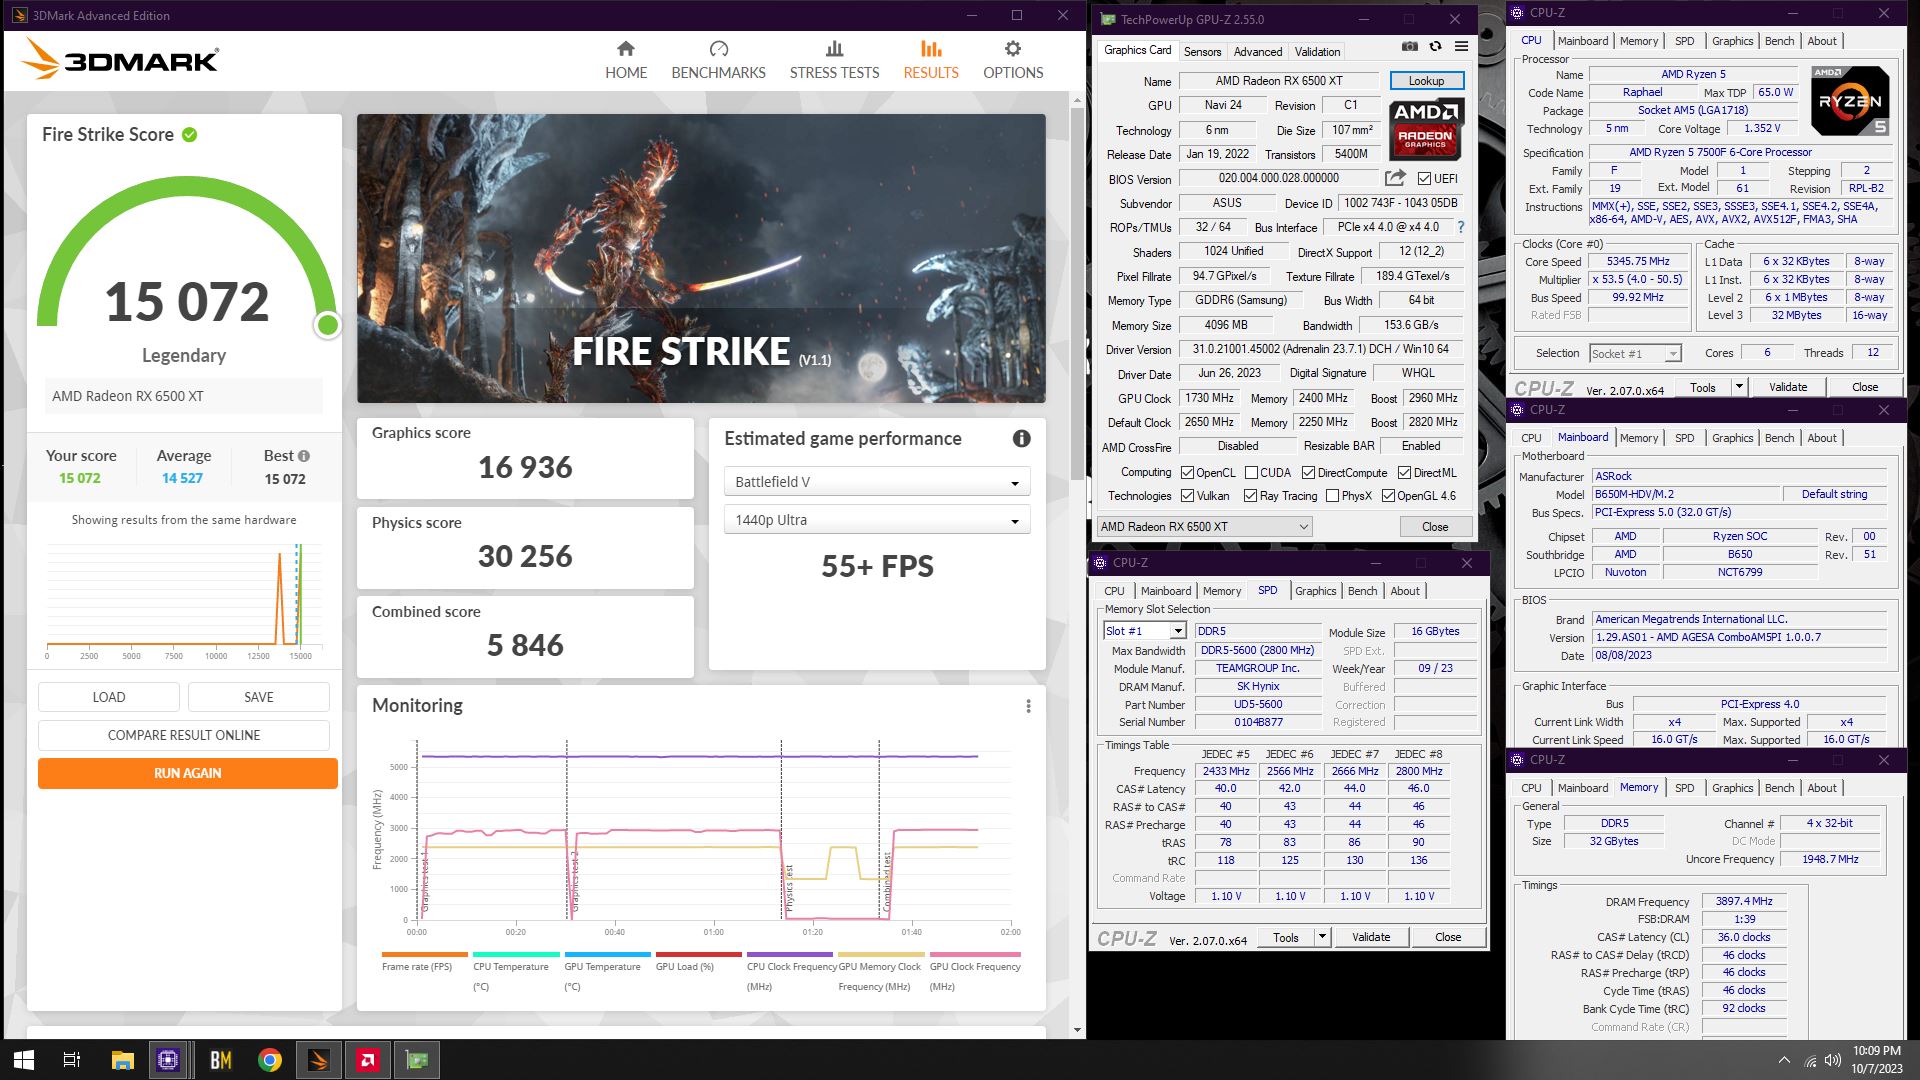The image size is (1920, 1080).
Task: Click Validate in the CPU-Z SPD window
Action: pos(1371,937)
